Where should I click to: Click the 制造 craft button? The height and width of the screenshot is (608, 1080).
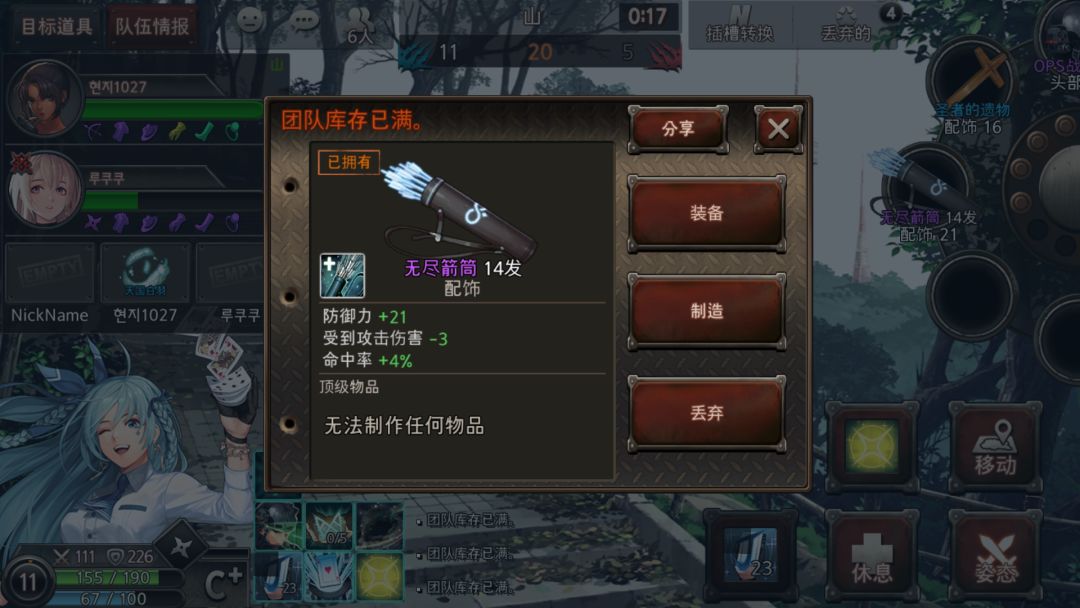click(x=707, y=311)
